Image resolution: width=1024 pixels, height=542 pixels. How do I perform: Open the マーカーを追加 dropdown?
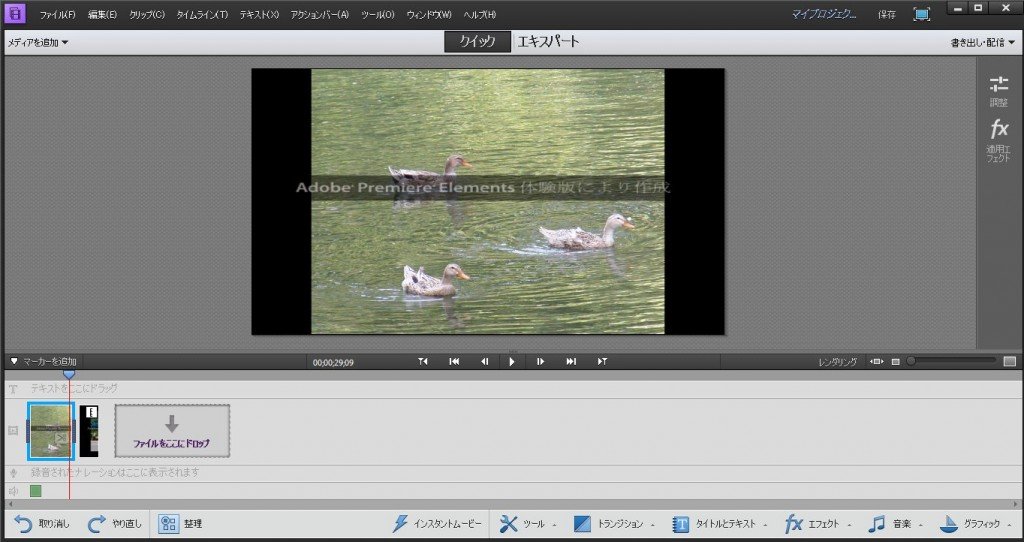tap(44, 361)
